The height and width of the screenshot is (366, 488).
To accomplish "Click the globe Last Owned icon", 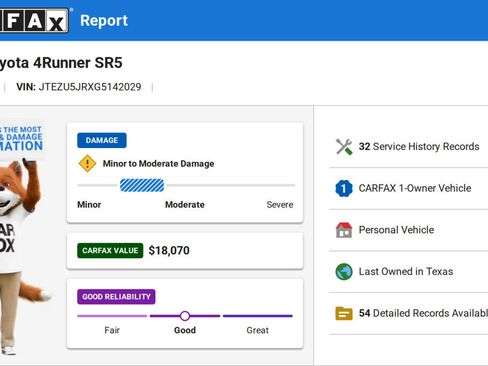I will coord(344,272).
